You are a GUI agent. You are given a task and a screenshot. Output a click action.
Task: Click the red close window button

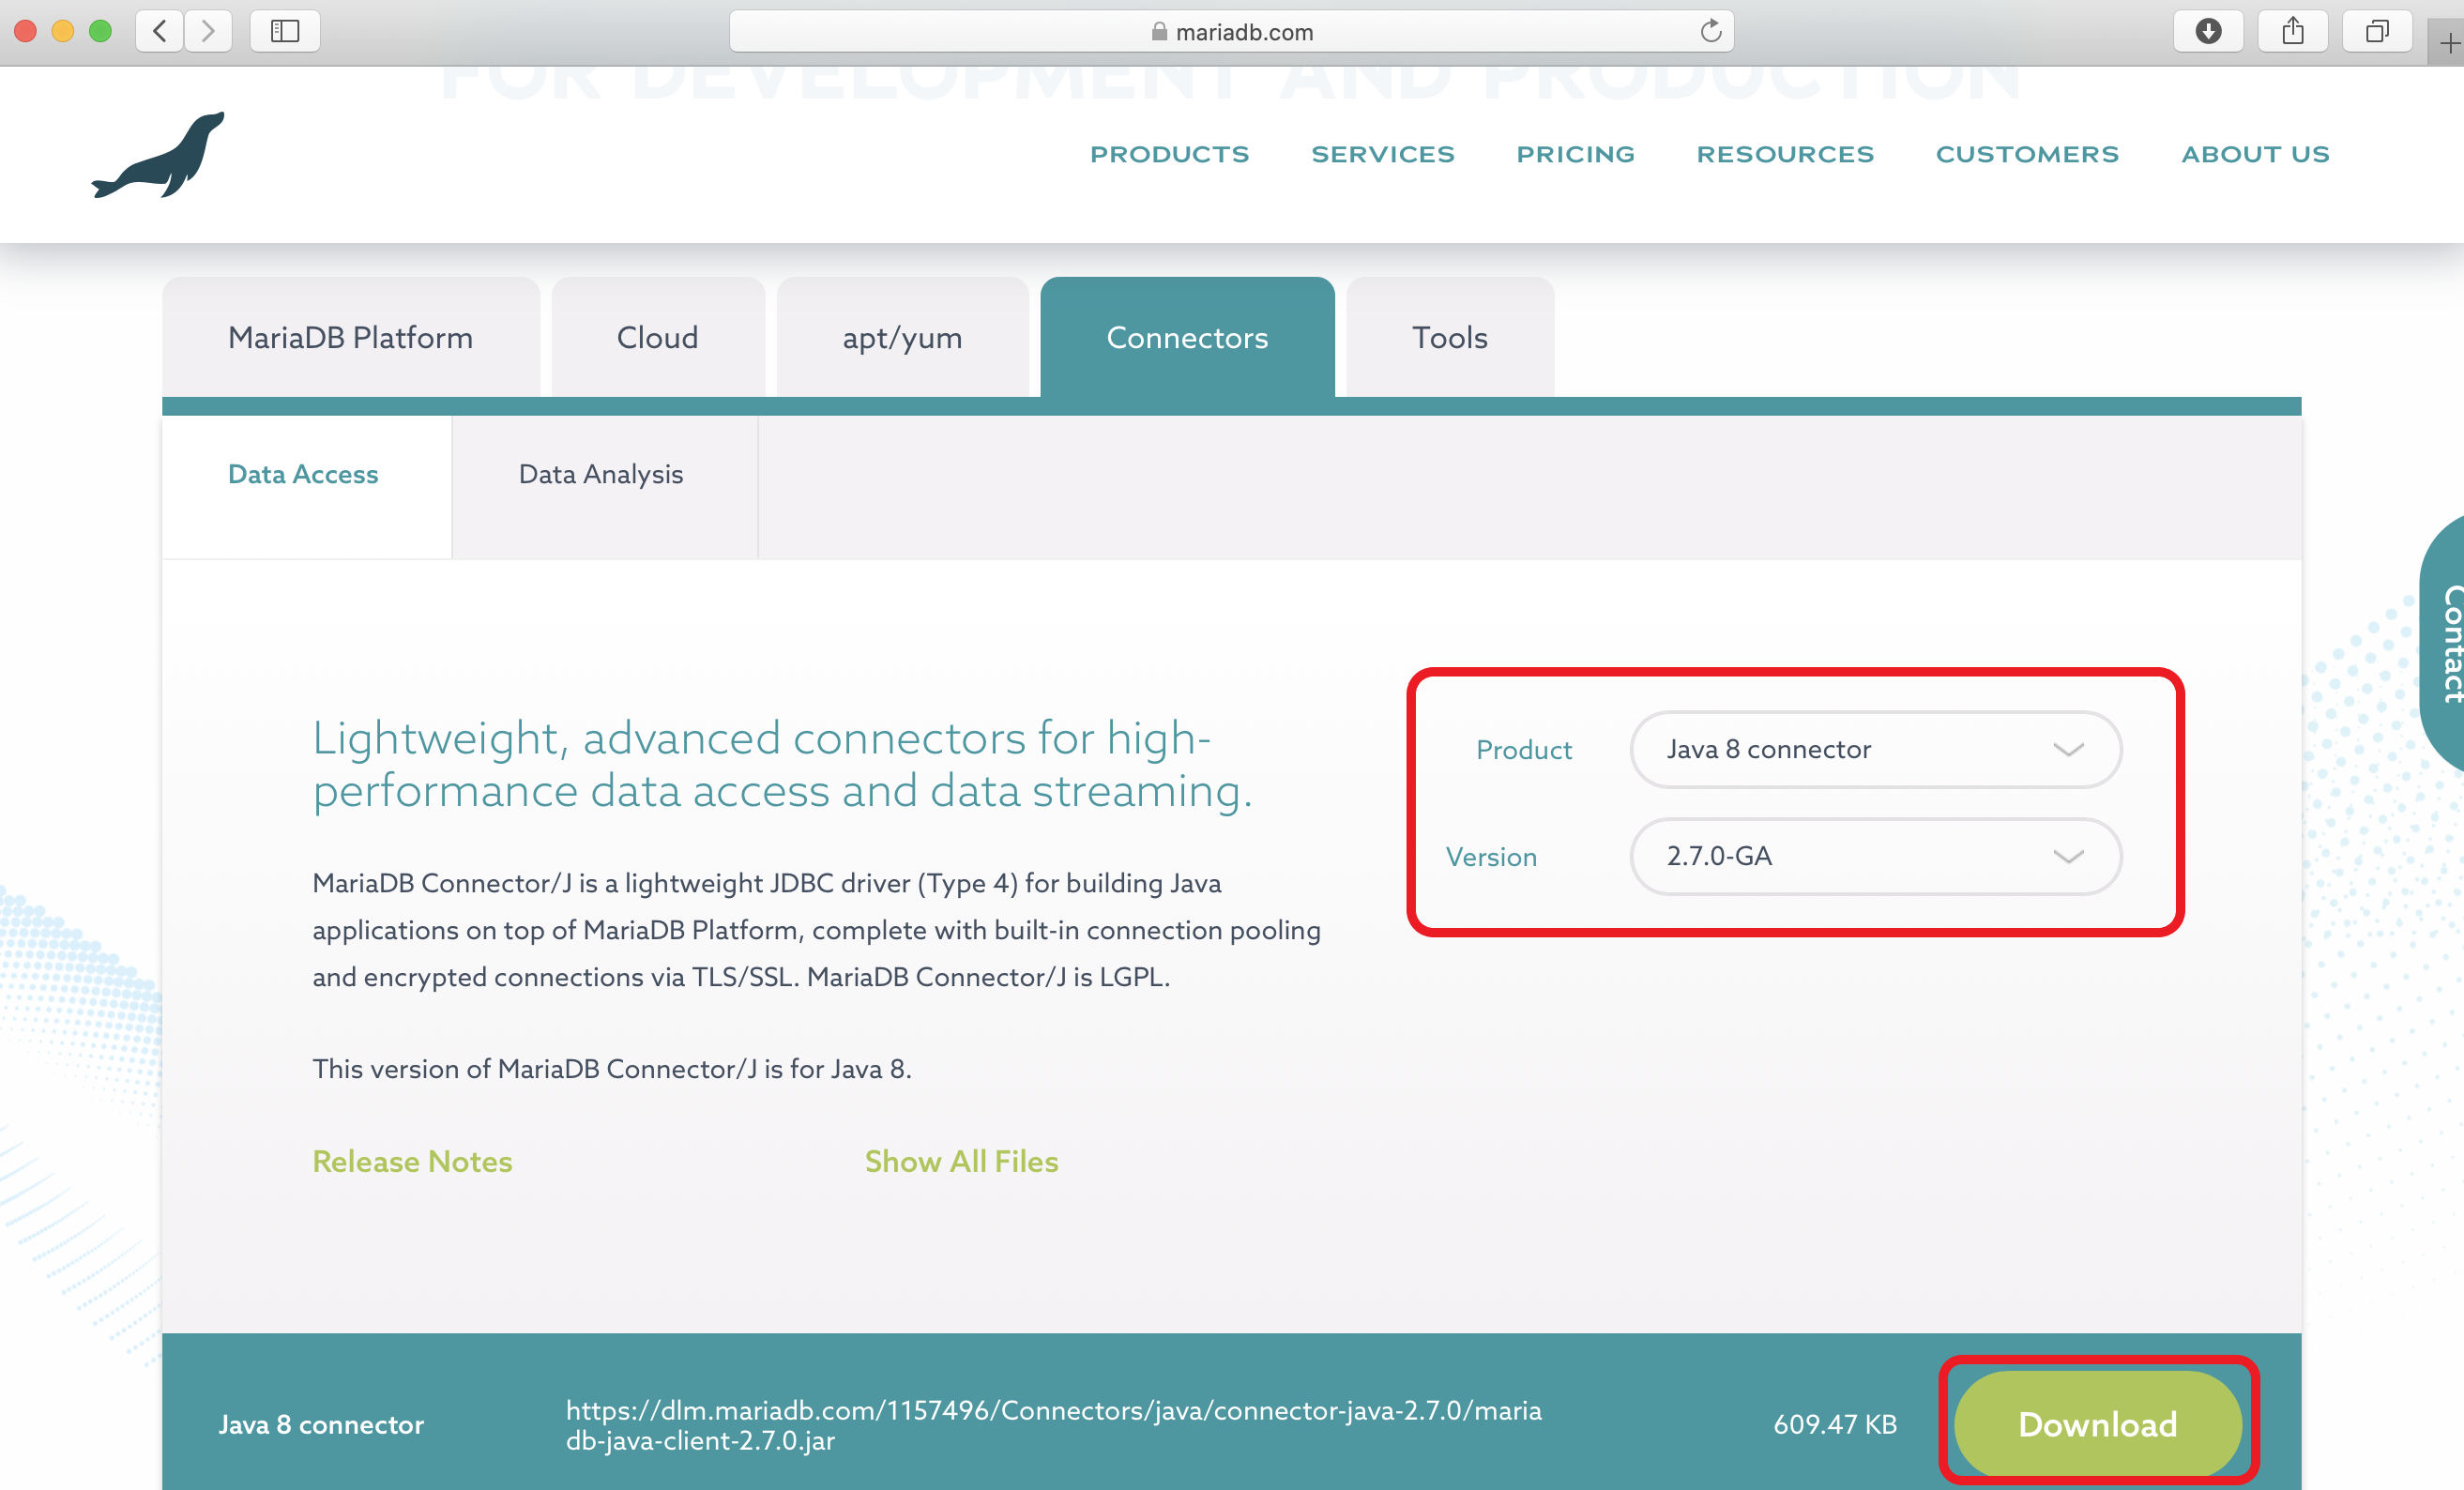26,31
